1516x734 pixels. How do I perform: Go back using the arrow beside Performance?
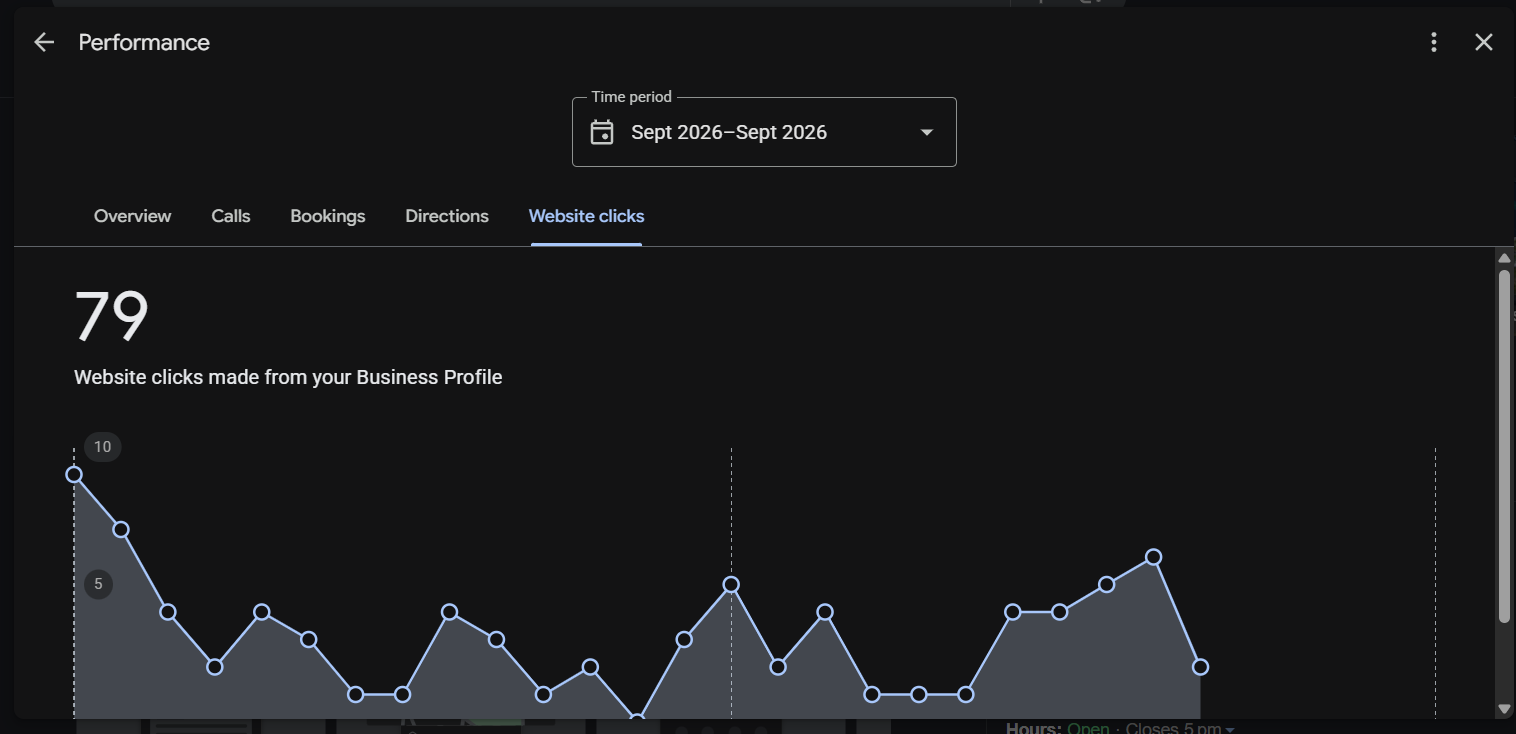pyautogui.click(x=44, y=42)
